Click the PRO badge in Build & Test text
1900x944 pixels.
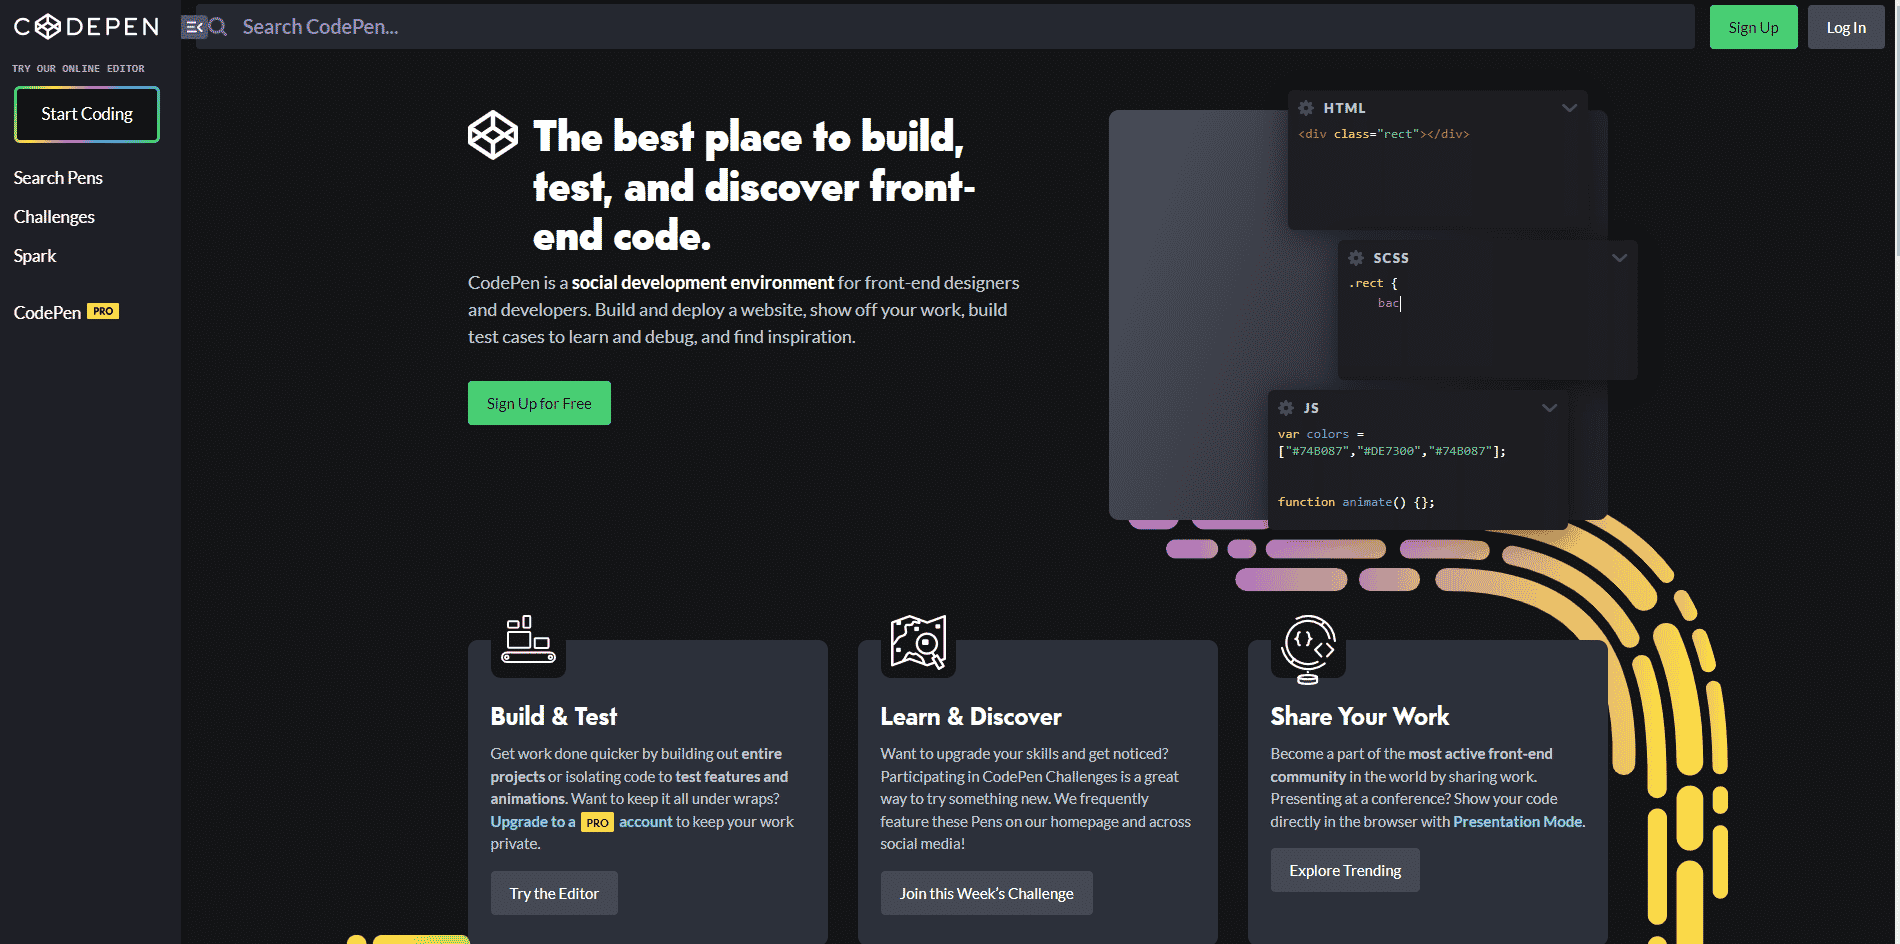tap(597, 822)
